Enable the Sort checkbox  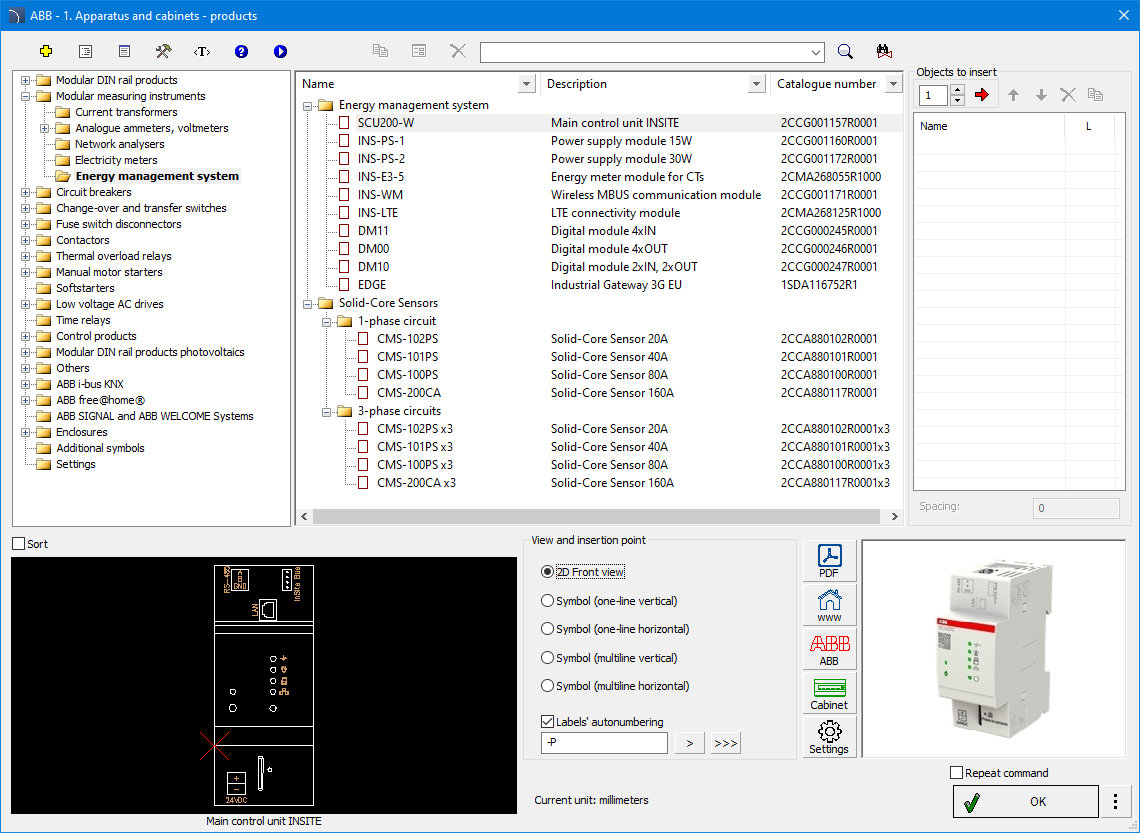coord(19,544)
